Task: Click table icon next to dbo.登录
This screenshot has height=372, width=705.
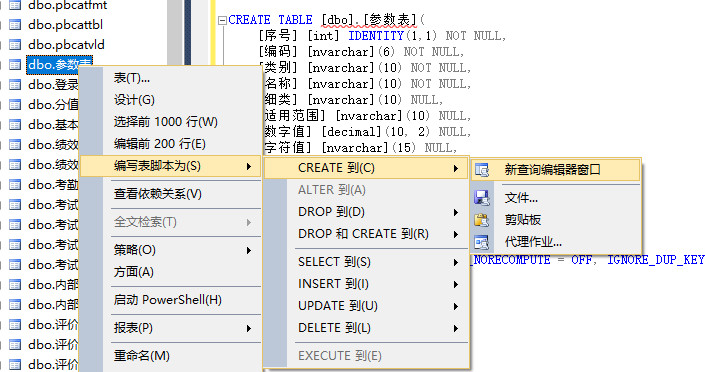Action: click(x=15, y=85)
